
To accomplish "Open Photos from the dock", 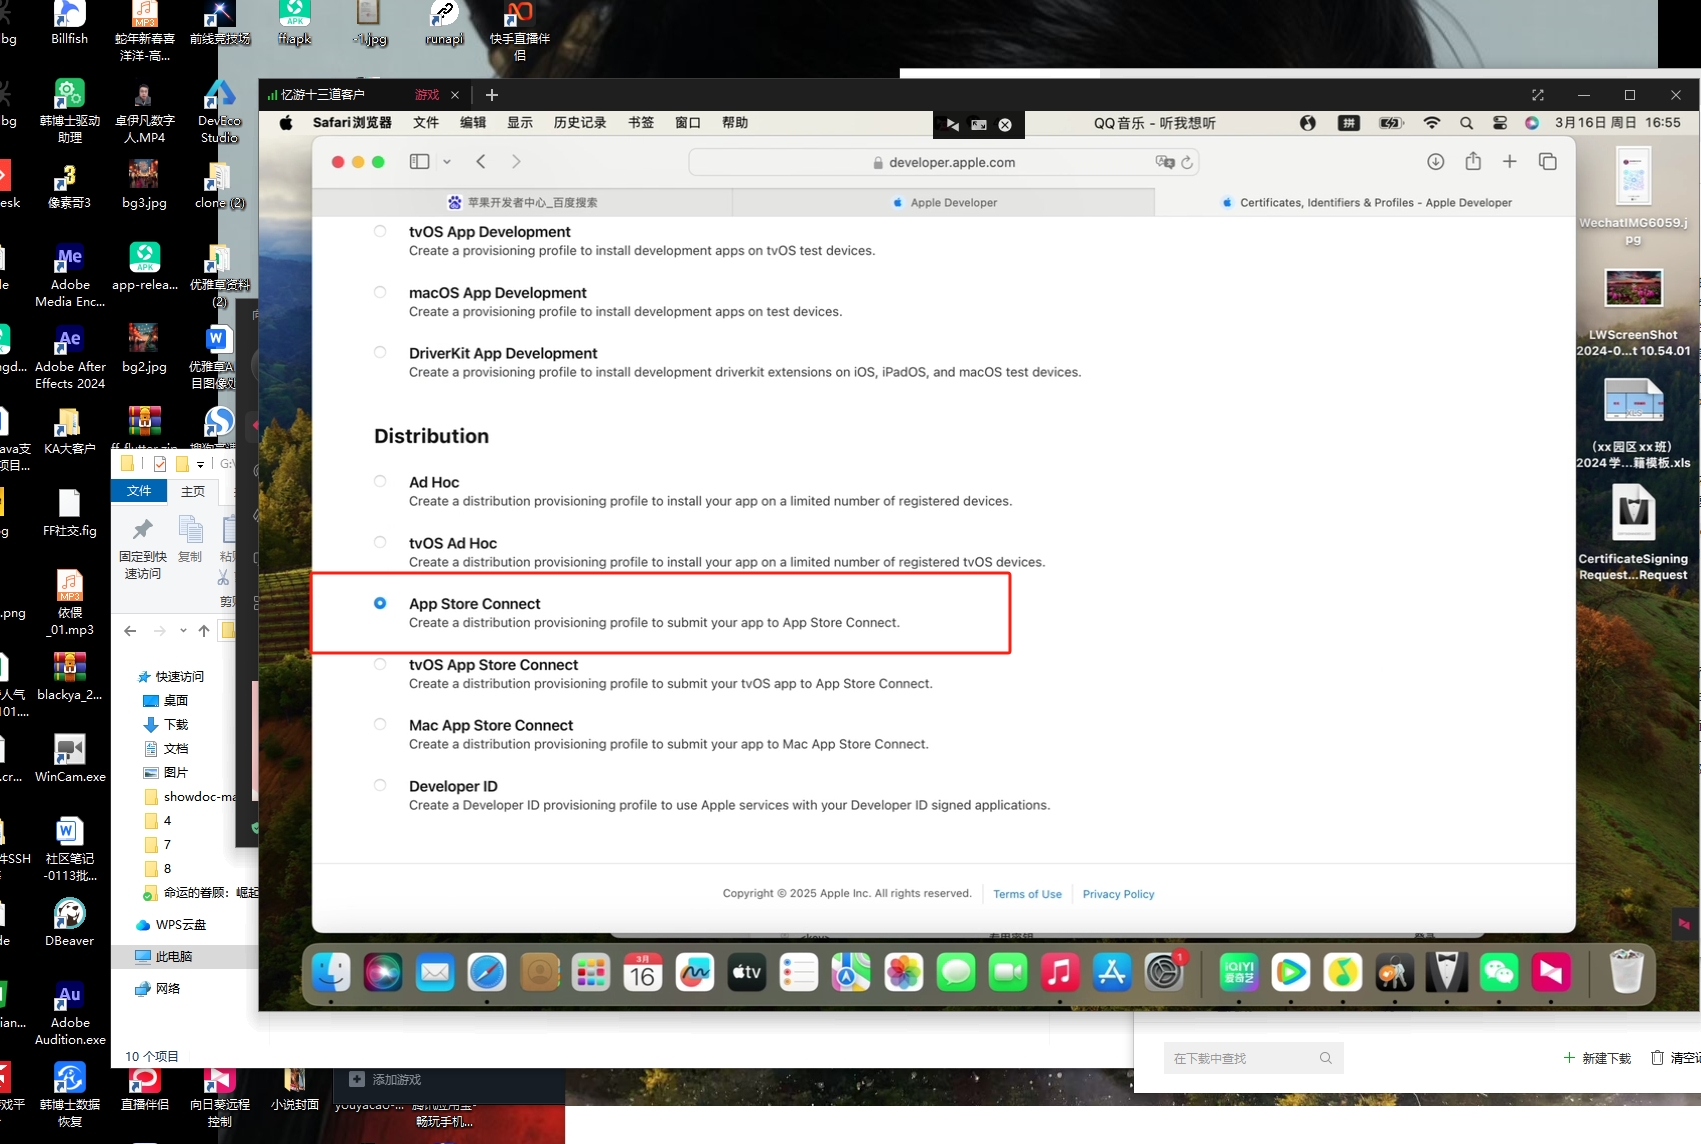I will tap(904, 972).
